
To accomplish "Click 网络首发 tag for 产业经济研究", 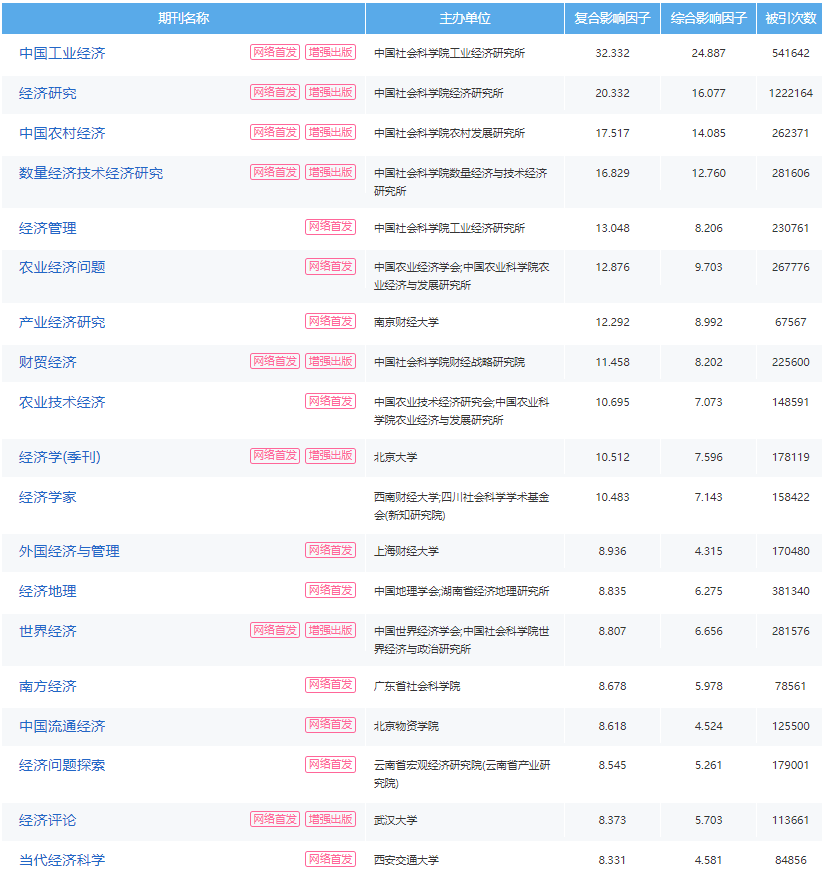I will (330, 321).
